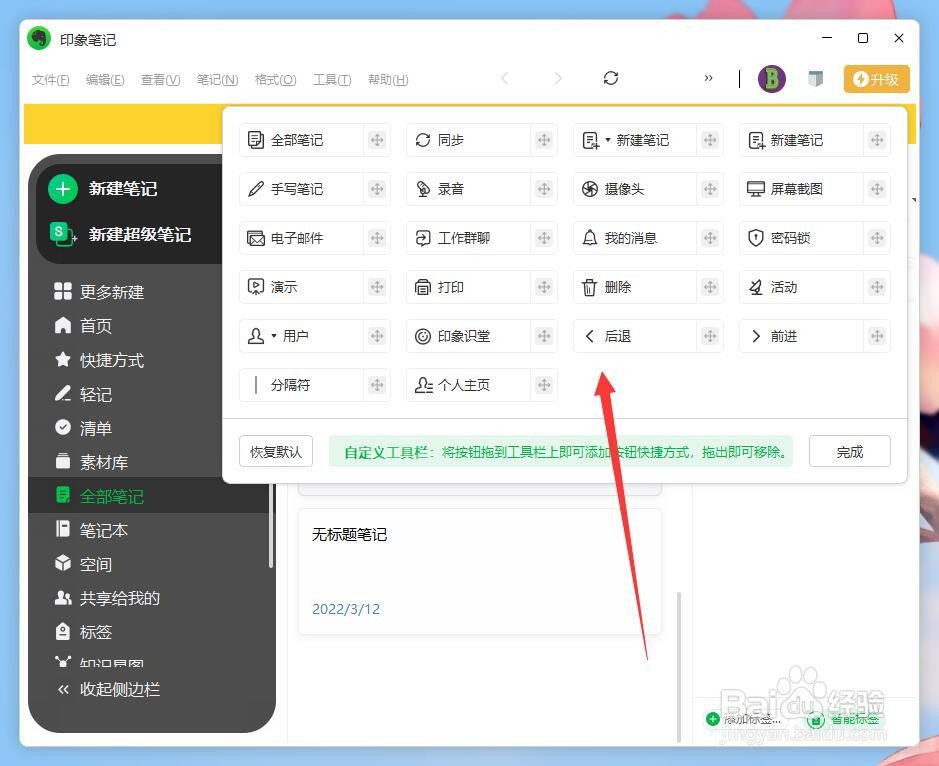Viewport: 939px width, 766px height.
Task: Select 全部笔记 in the sidebar
Action: (x=151, y=496)
